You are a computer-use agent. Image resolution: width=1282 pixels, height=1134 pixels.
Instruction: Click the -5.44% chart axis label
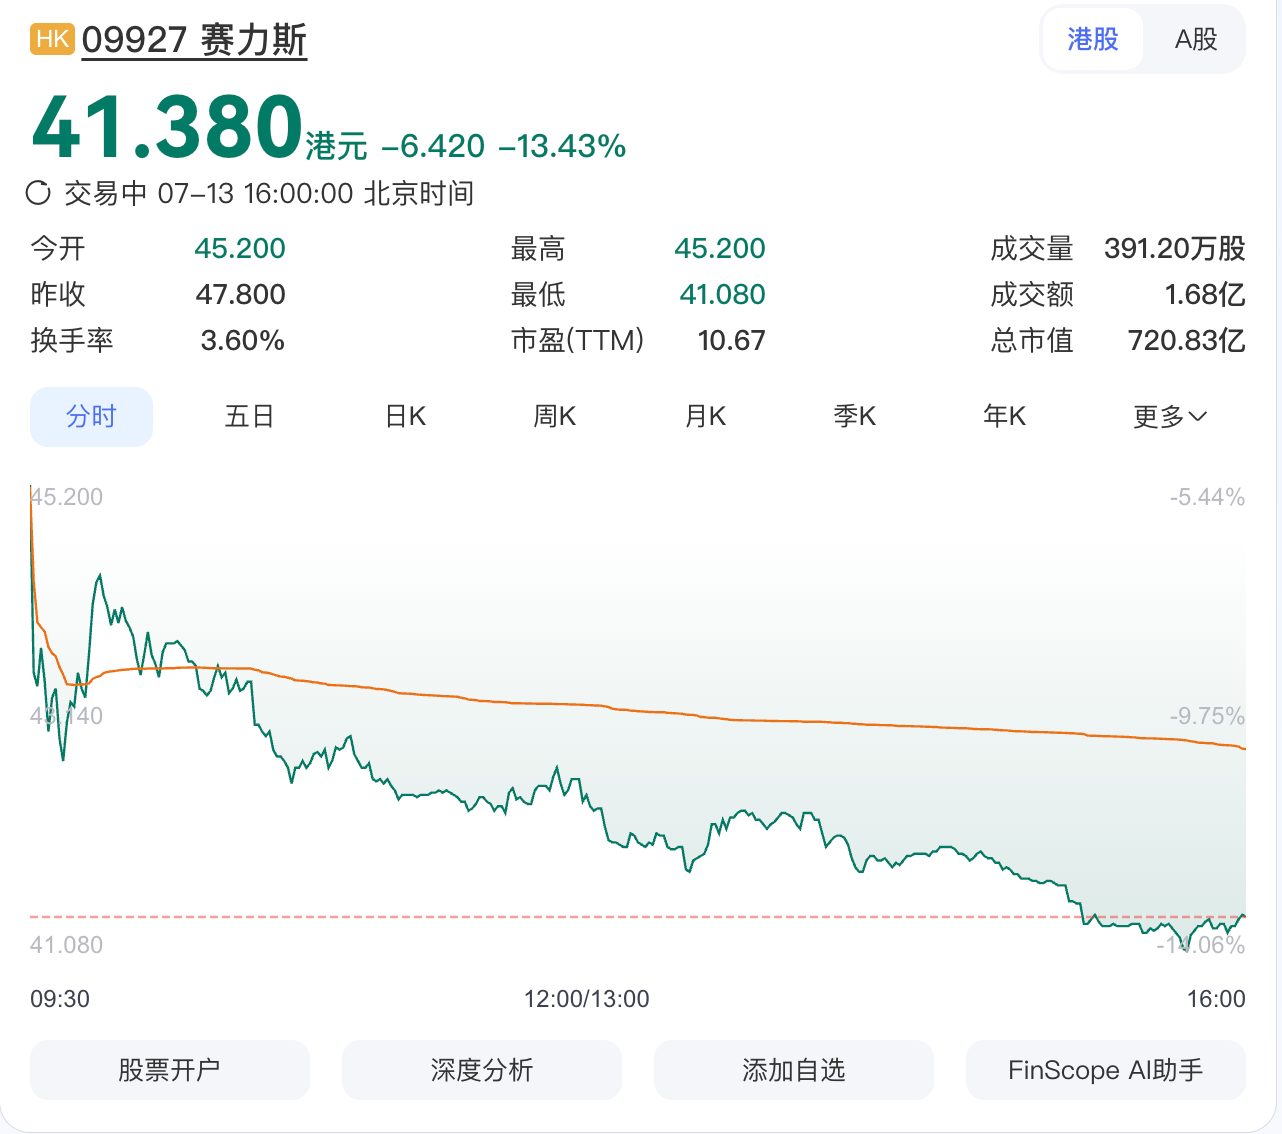(1207, 497)
